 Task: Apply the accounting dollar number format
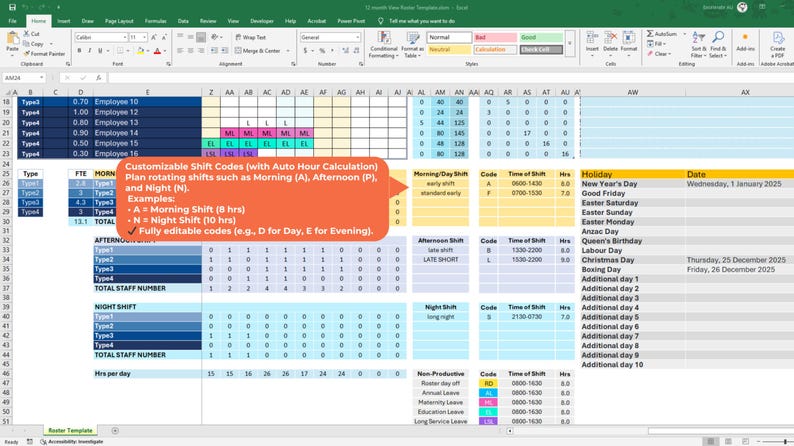tap(305, 51)
